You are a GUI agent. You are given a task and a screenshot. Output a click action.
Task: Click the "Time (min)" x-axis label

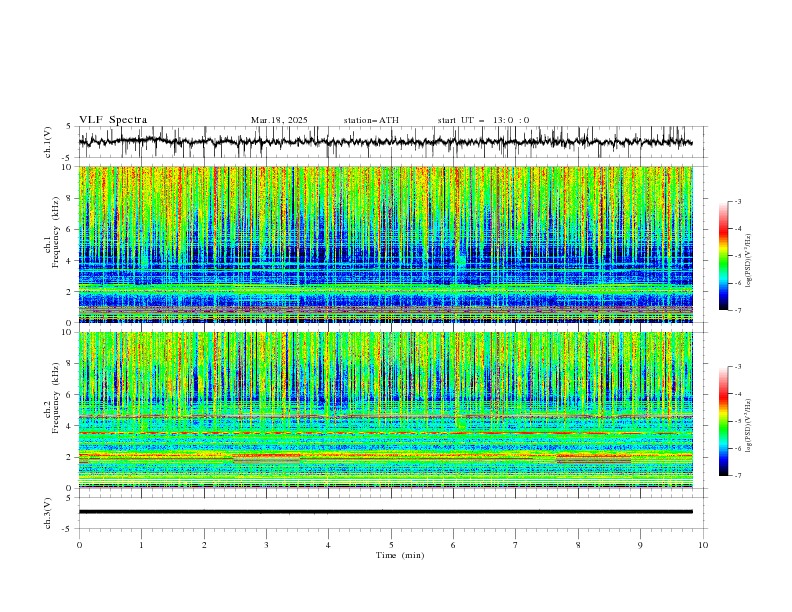click(400, 555)
